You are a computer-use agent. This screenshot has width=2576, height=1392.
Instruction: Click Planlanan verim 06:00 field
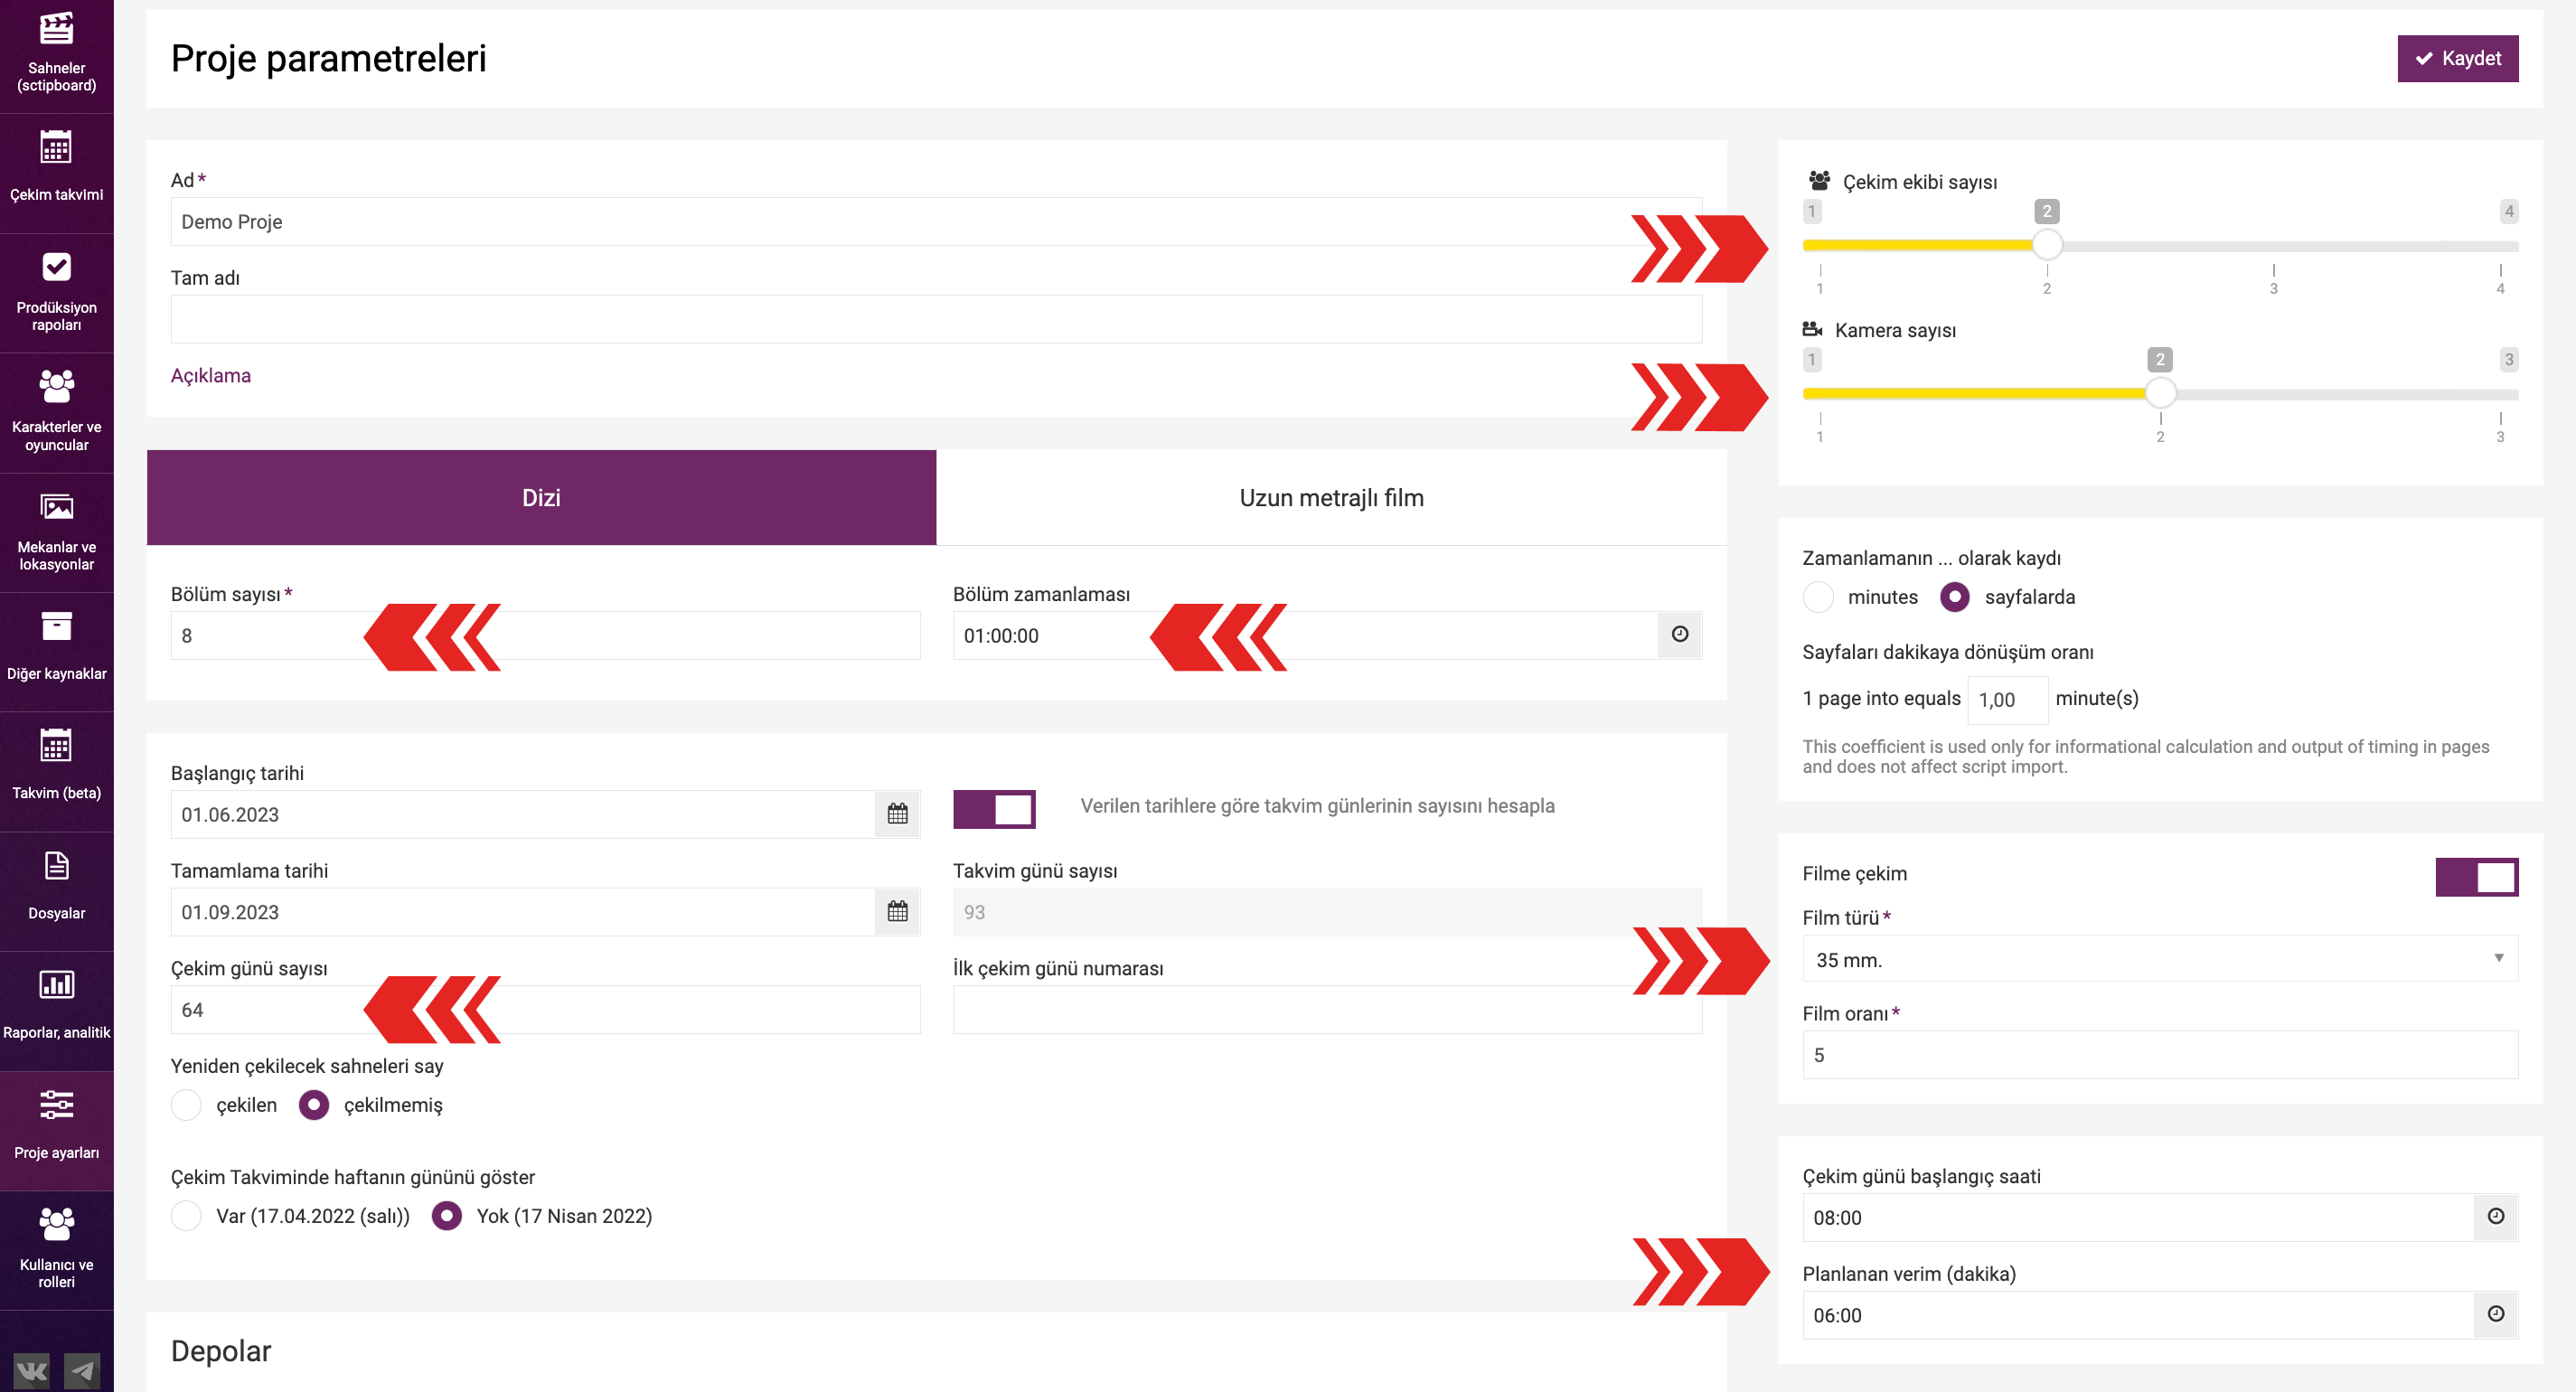tap(2137, 1315)
